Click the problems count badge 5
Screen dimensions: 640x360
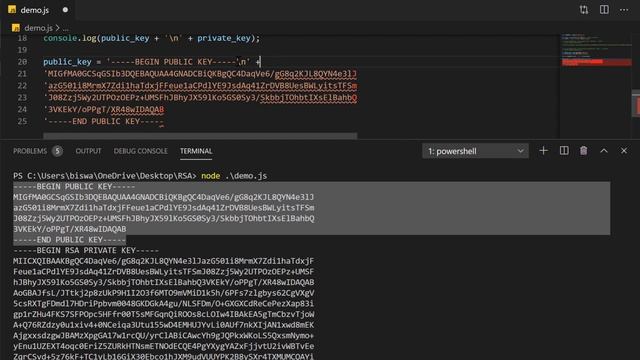point(58,151)
